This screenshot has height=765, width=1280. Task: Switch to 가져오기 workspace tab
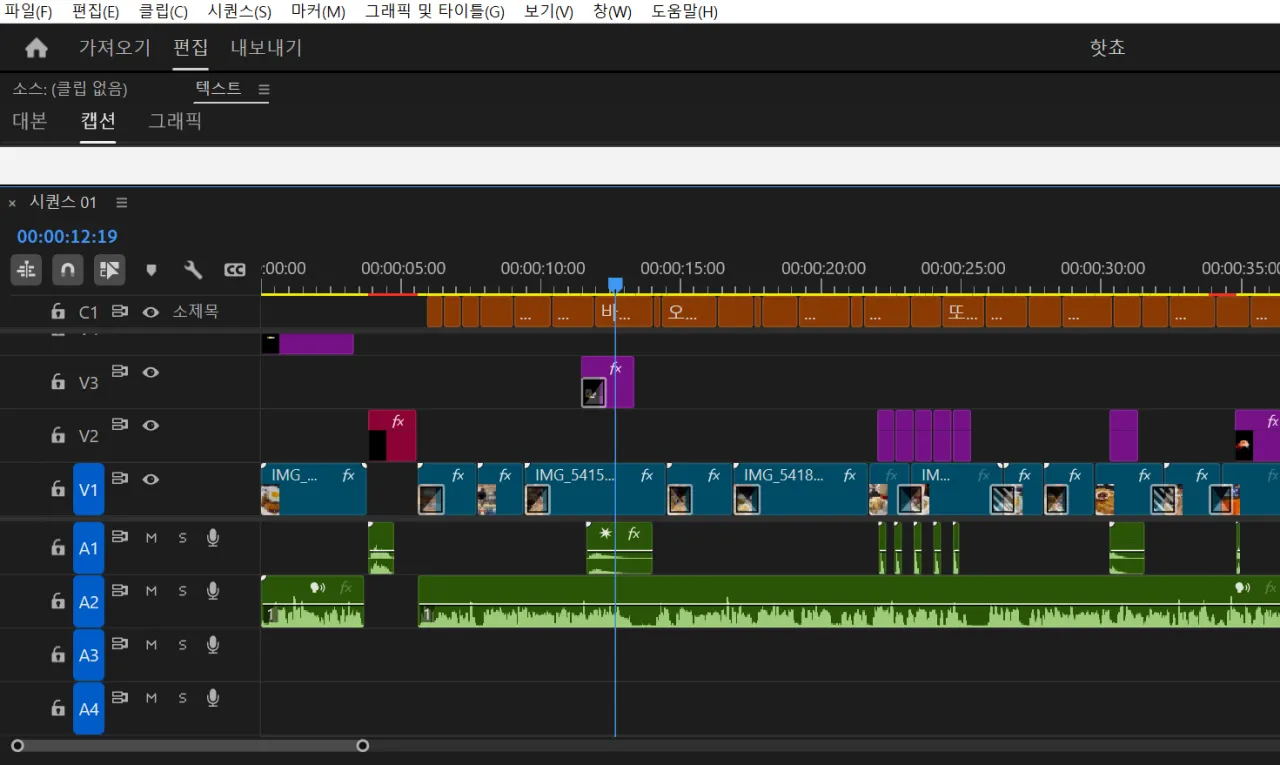115,48
